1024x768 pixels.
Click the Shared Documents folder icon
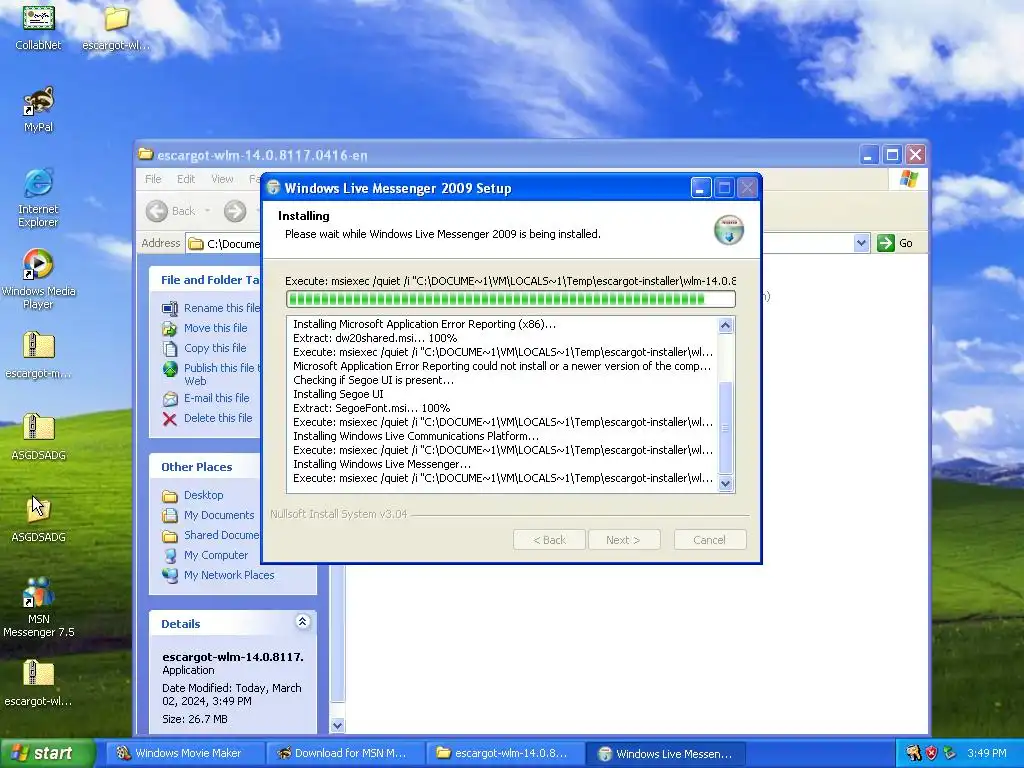[x=170, y=536]
